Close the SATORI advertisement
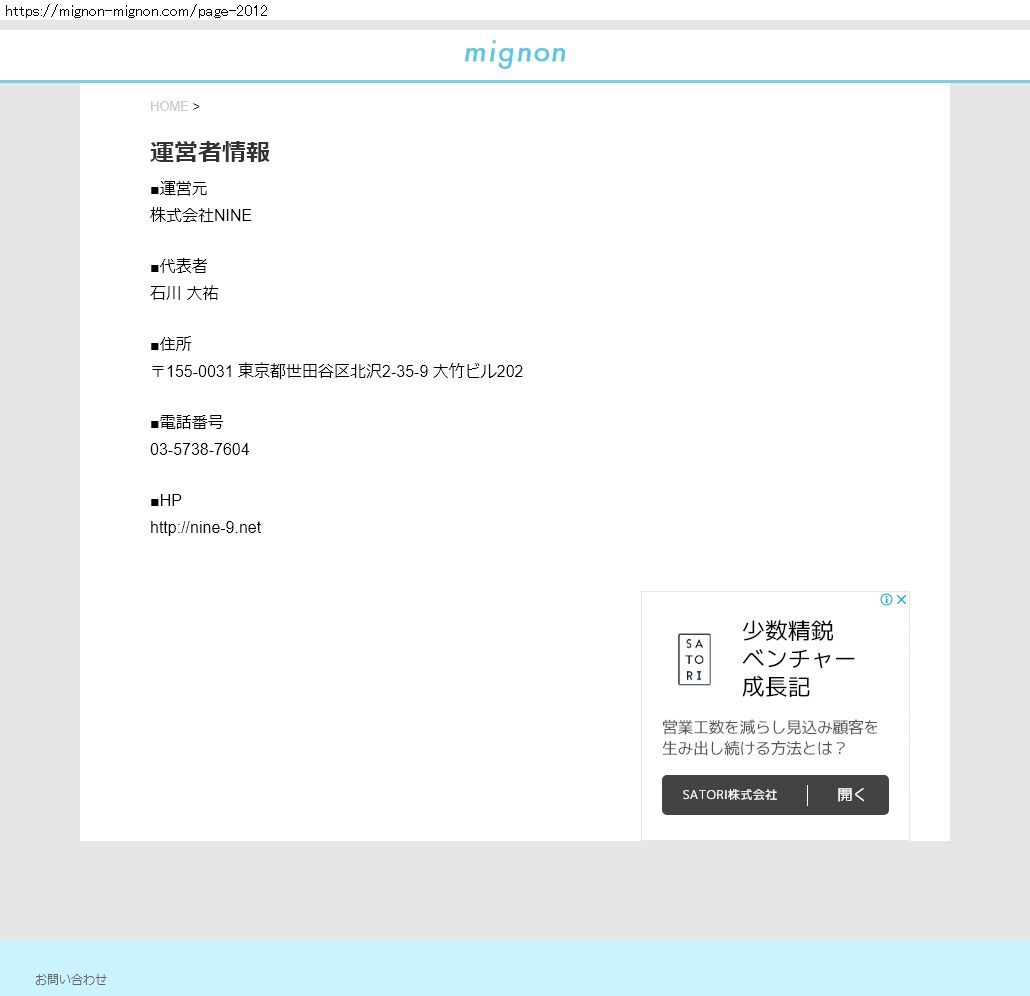The width and height of the screenshot is (1030, 996). click(x=901, y=600)
